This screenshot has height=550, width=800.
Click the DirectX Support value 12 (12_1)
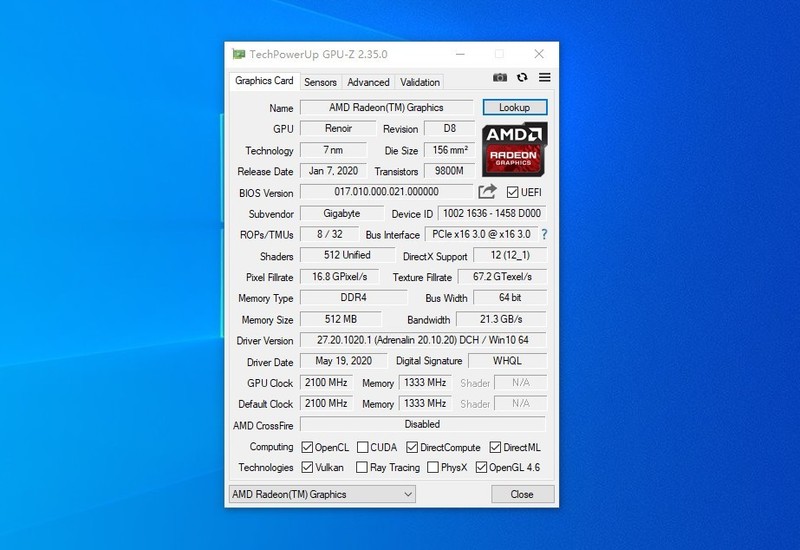point(510,255)
